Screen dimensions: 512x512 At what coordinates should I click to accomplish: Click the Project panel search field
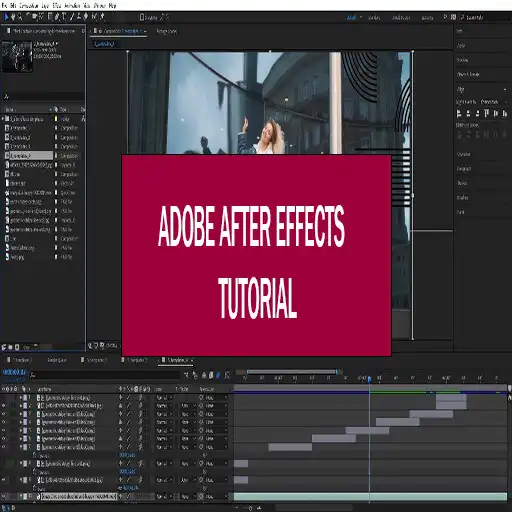coord(43,96)
